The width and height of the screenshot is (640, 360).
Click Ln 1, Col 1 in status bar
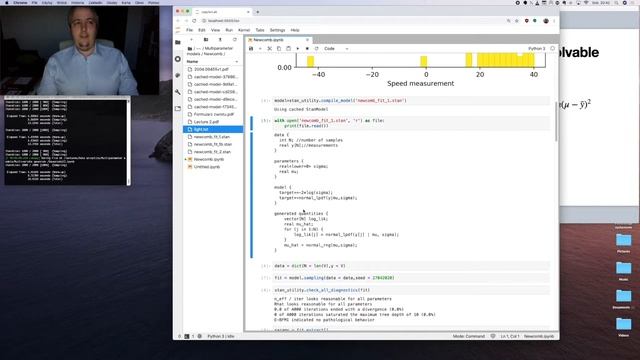click(510, 336)
